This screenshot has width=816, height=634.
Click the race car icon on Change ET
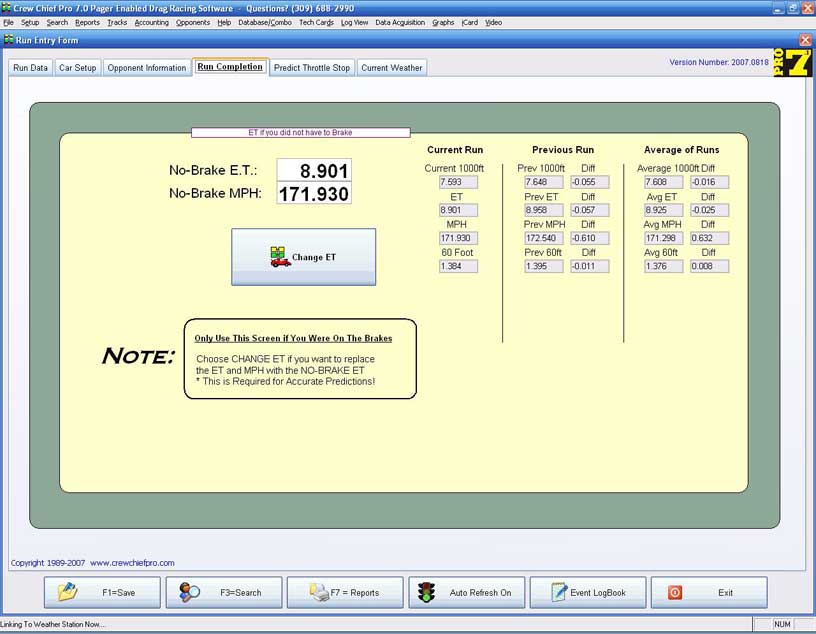click(280, 257)
